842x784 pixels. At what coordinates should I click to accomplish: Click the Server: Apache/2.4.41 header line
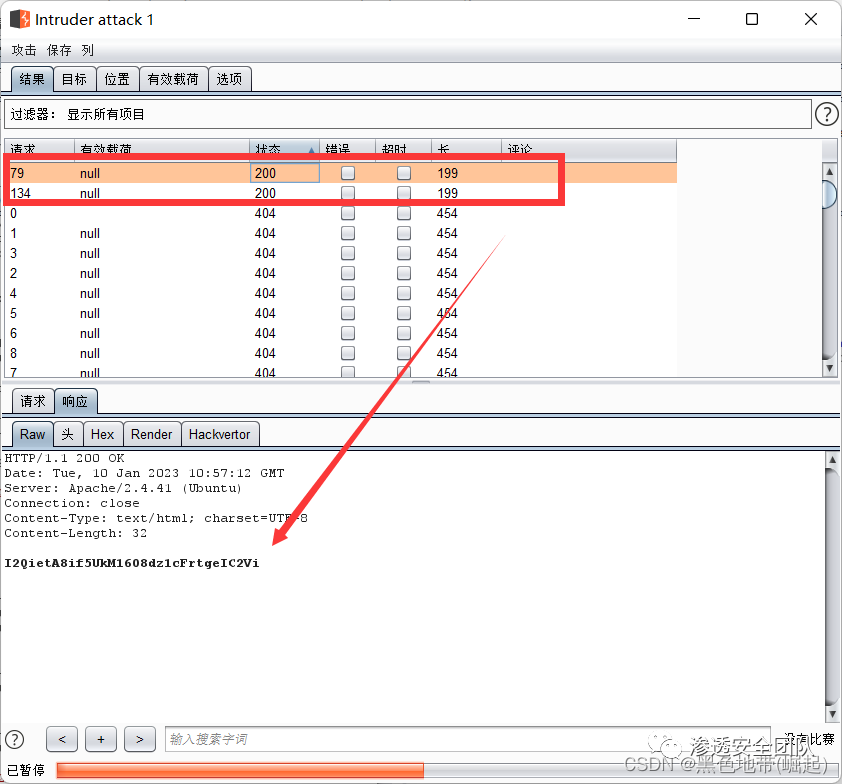point(124,488)
